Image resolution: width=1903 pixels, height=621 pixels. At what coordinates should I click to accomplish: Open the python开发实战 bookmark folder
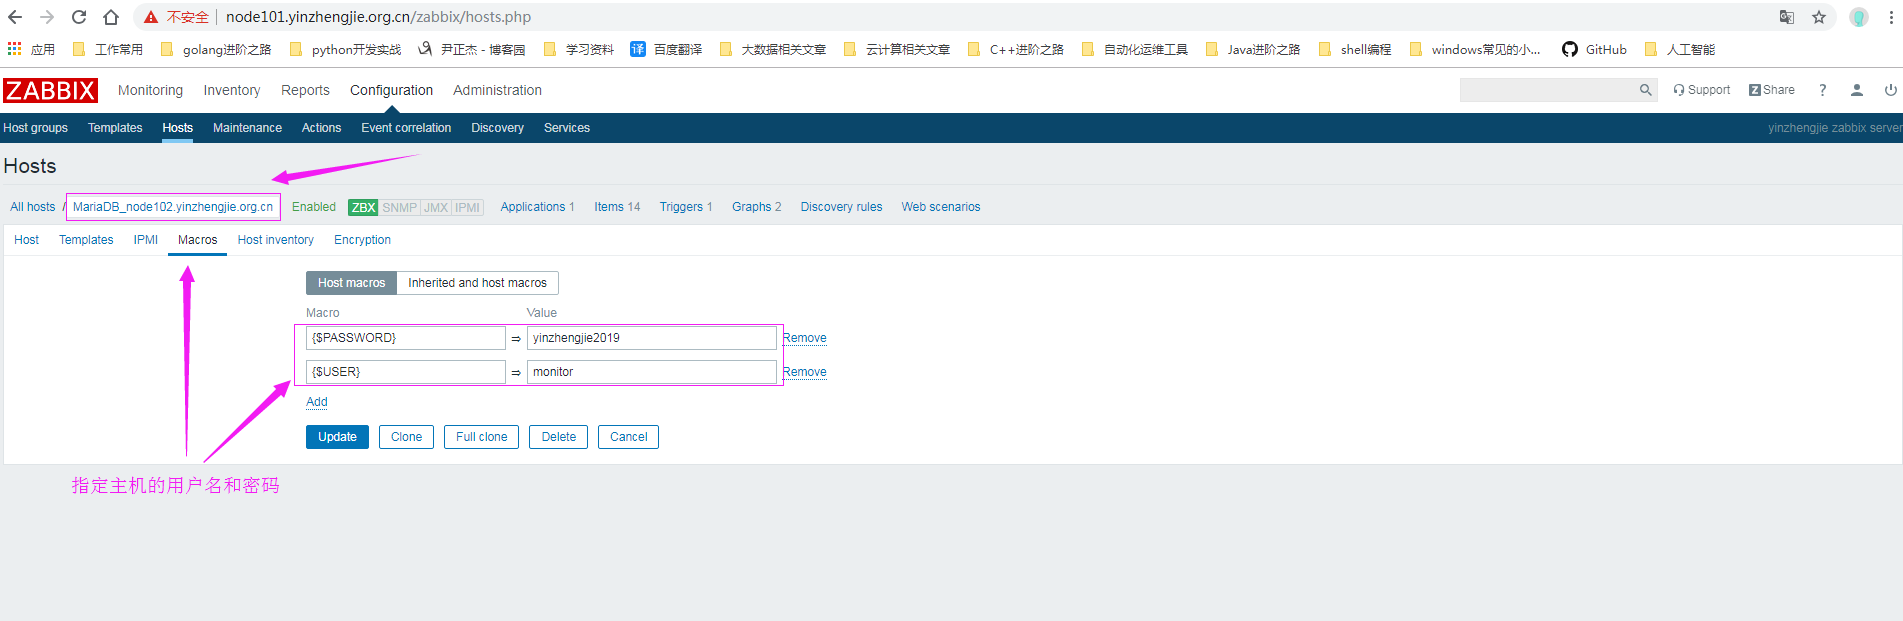click(345, 49)
